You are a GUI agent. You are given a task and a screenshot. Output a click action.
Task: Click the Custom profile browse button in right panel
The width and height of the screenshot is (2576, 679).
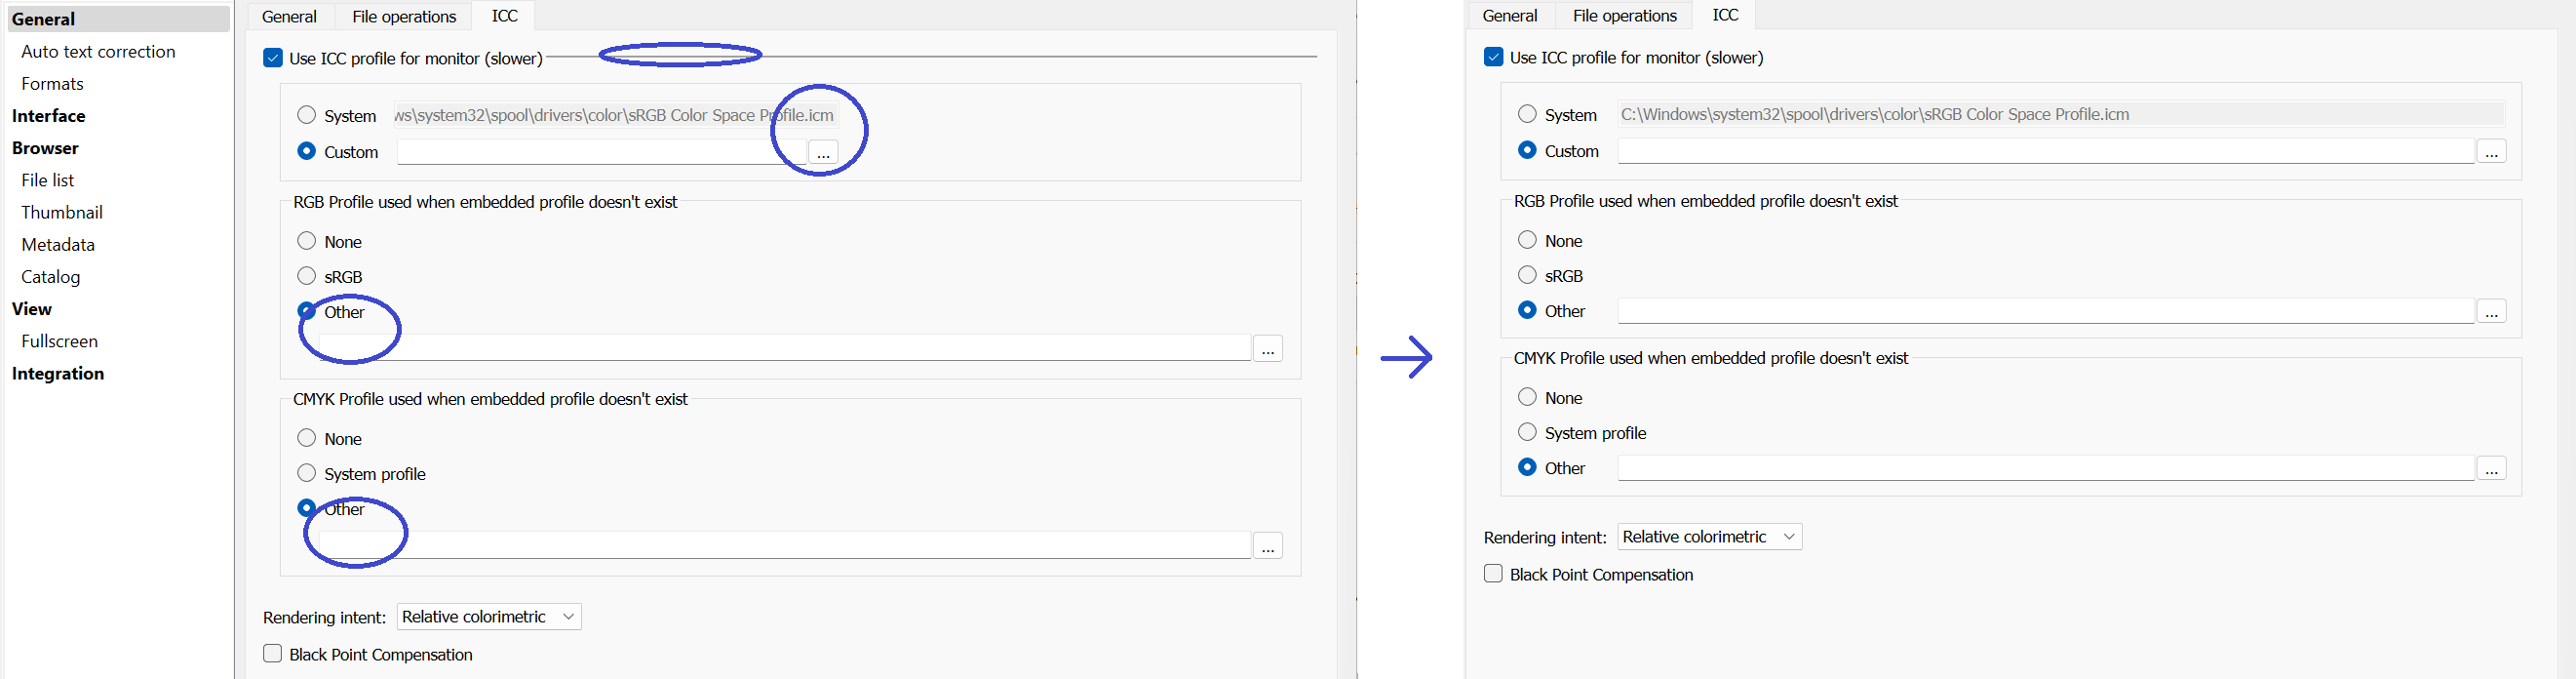click(x=2491, y=152)
